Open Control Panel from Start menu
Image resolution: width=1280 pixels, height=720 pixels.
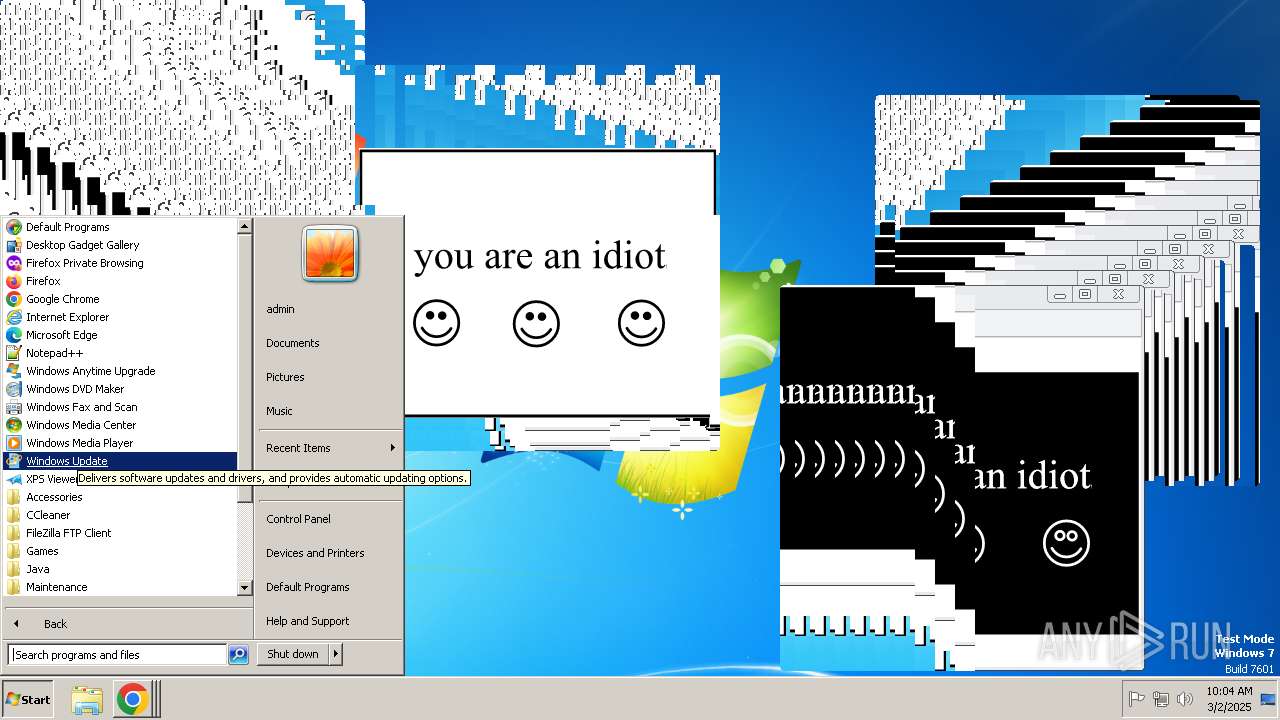pyautogui.click(x=298, y=519)
